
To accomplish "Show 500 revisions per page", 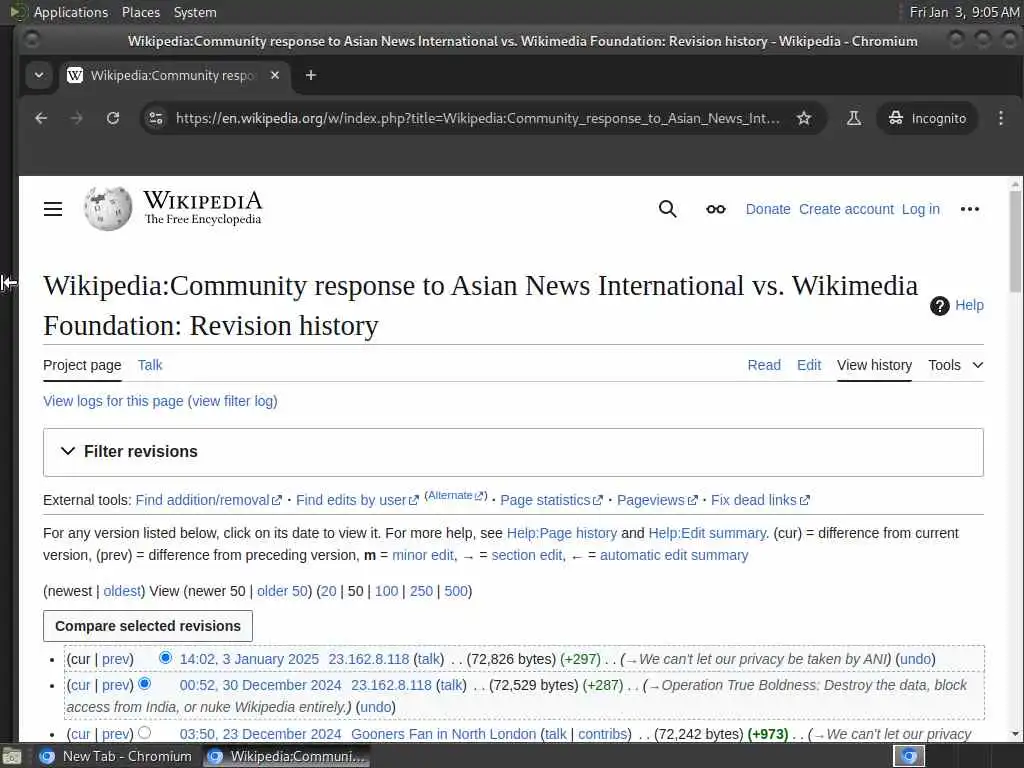I will pos(456,591).
